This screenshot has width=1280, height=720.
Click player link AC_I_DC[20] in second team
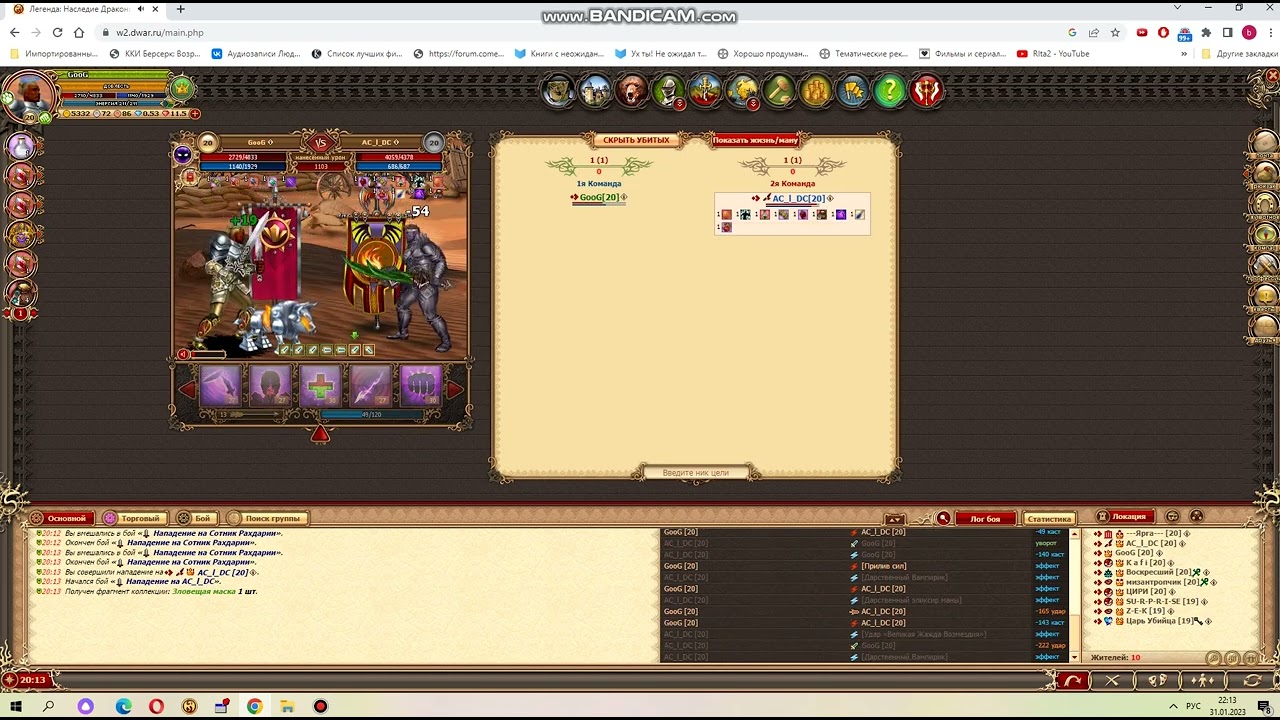coord(798,198)
